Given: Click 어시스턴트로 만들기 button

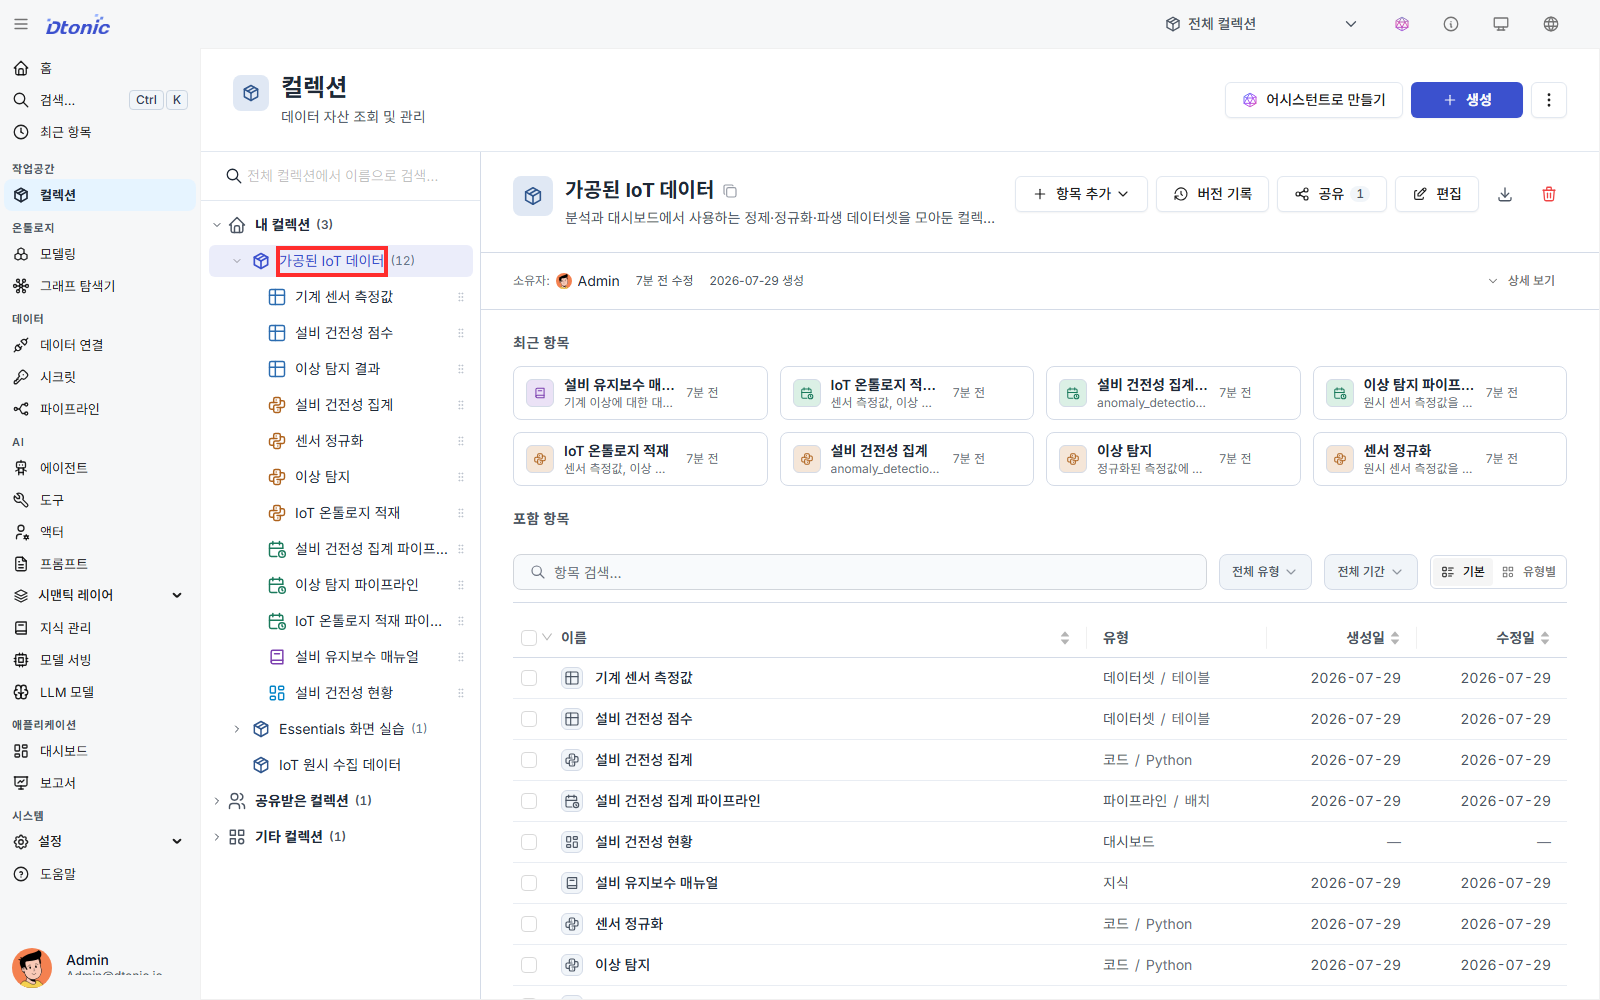Looking at the screenshot, I should click(1314, 100).
